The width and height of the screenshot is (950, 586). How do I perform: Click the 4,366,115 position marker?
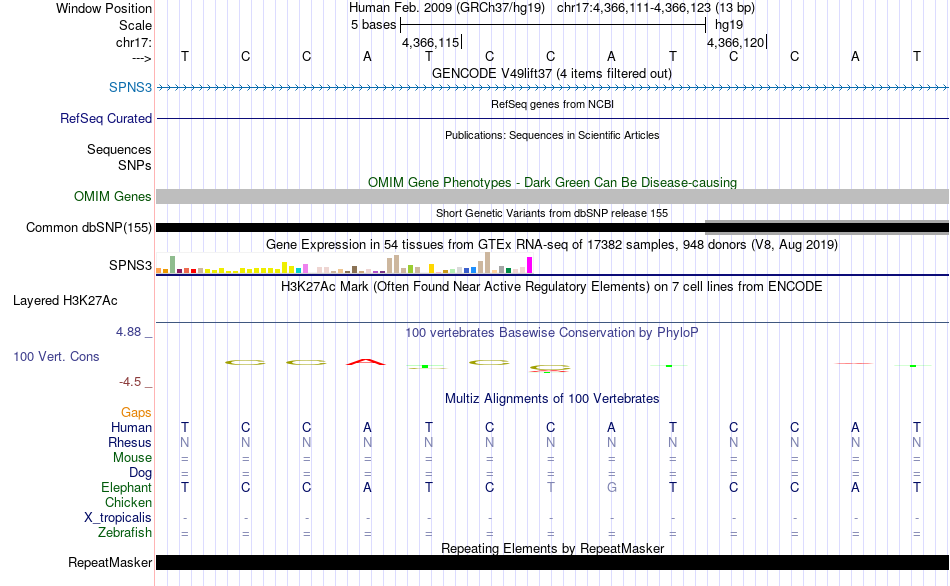coord(431,42)
